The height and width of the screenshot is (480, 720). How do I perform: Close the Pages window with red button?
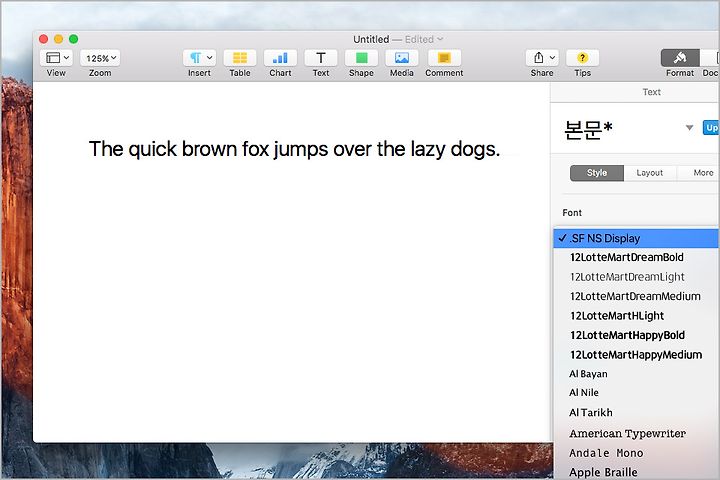(x=44, y=39)
